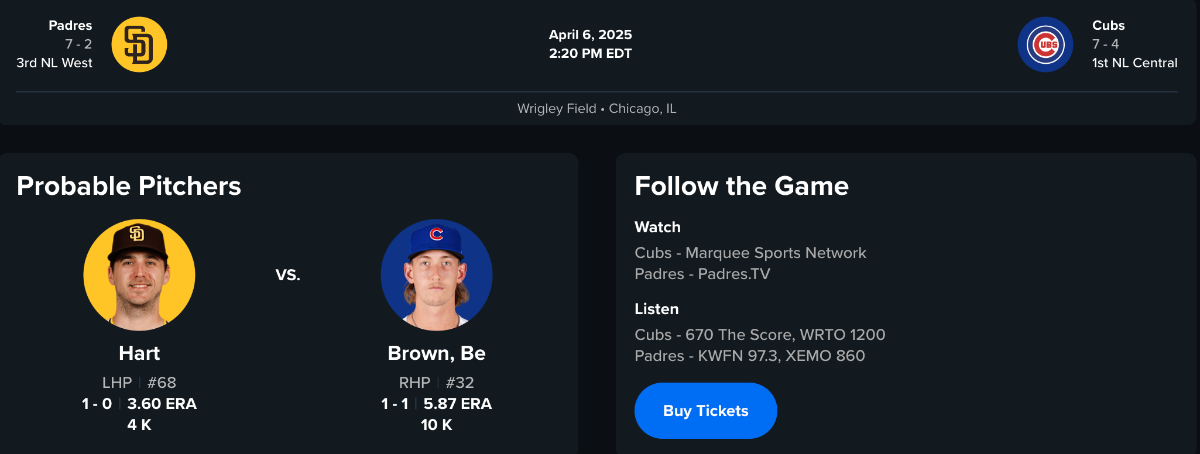The width and height of the screenshot is (1200, 454).
Task: Click the April 6, 2025 game date
Action: (x=590, y=35)
